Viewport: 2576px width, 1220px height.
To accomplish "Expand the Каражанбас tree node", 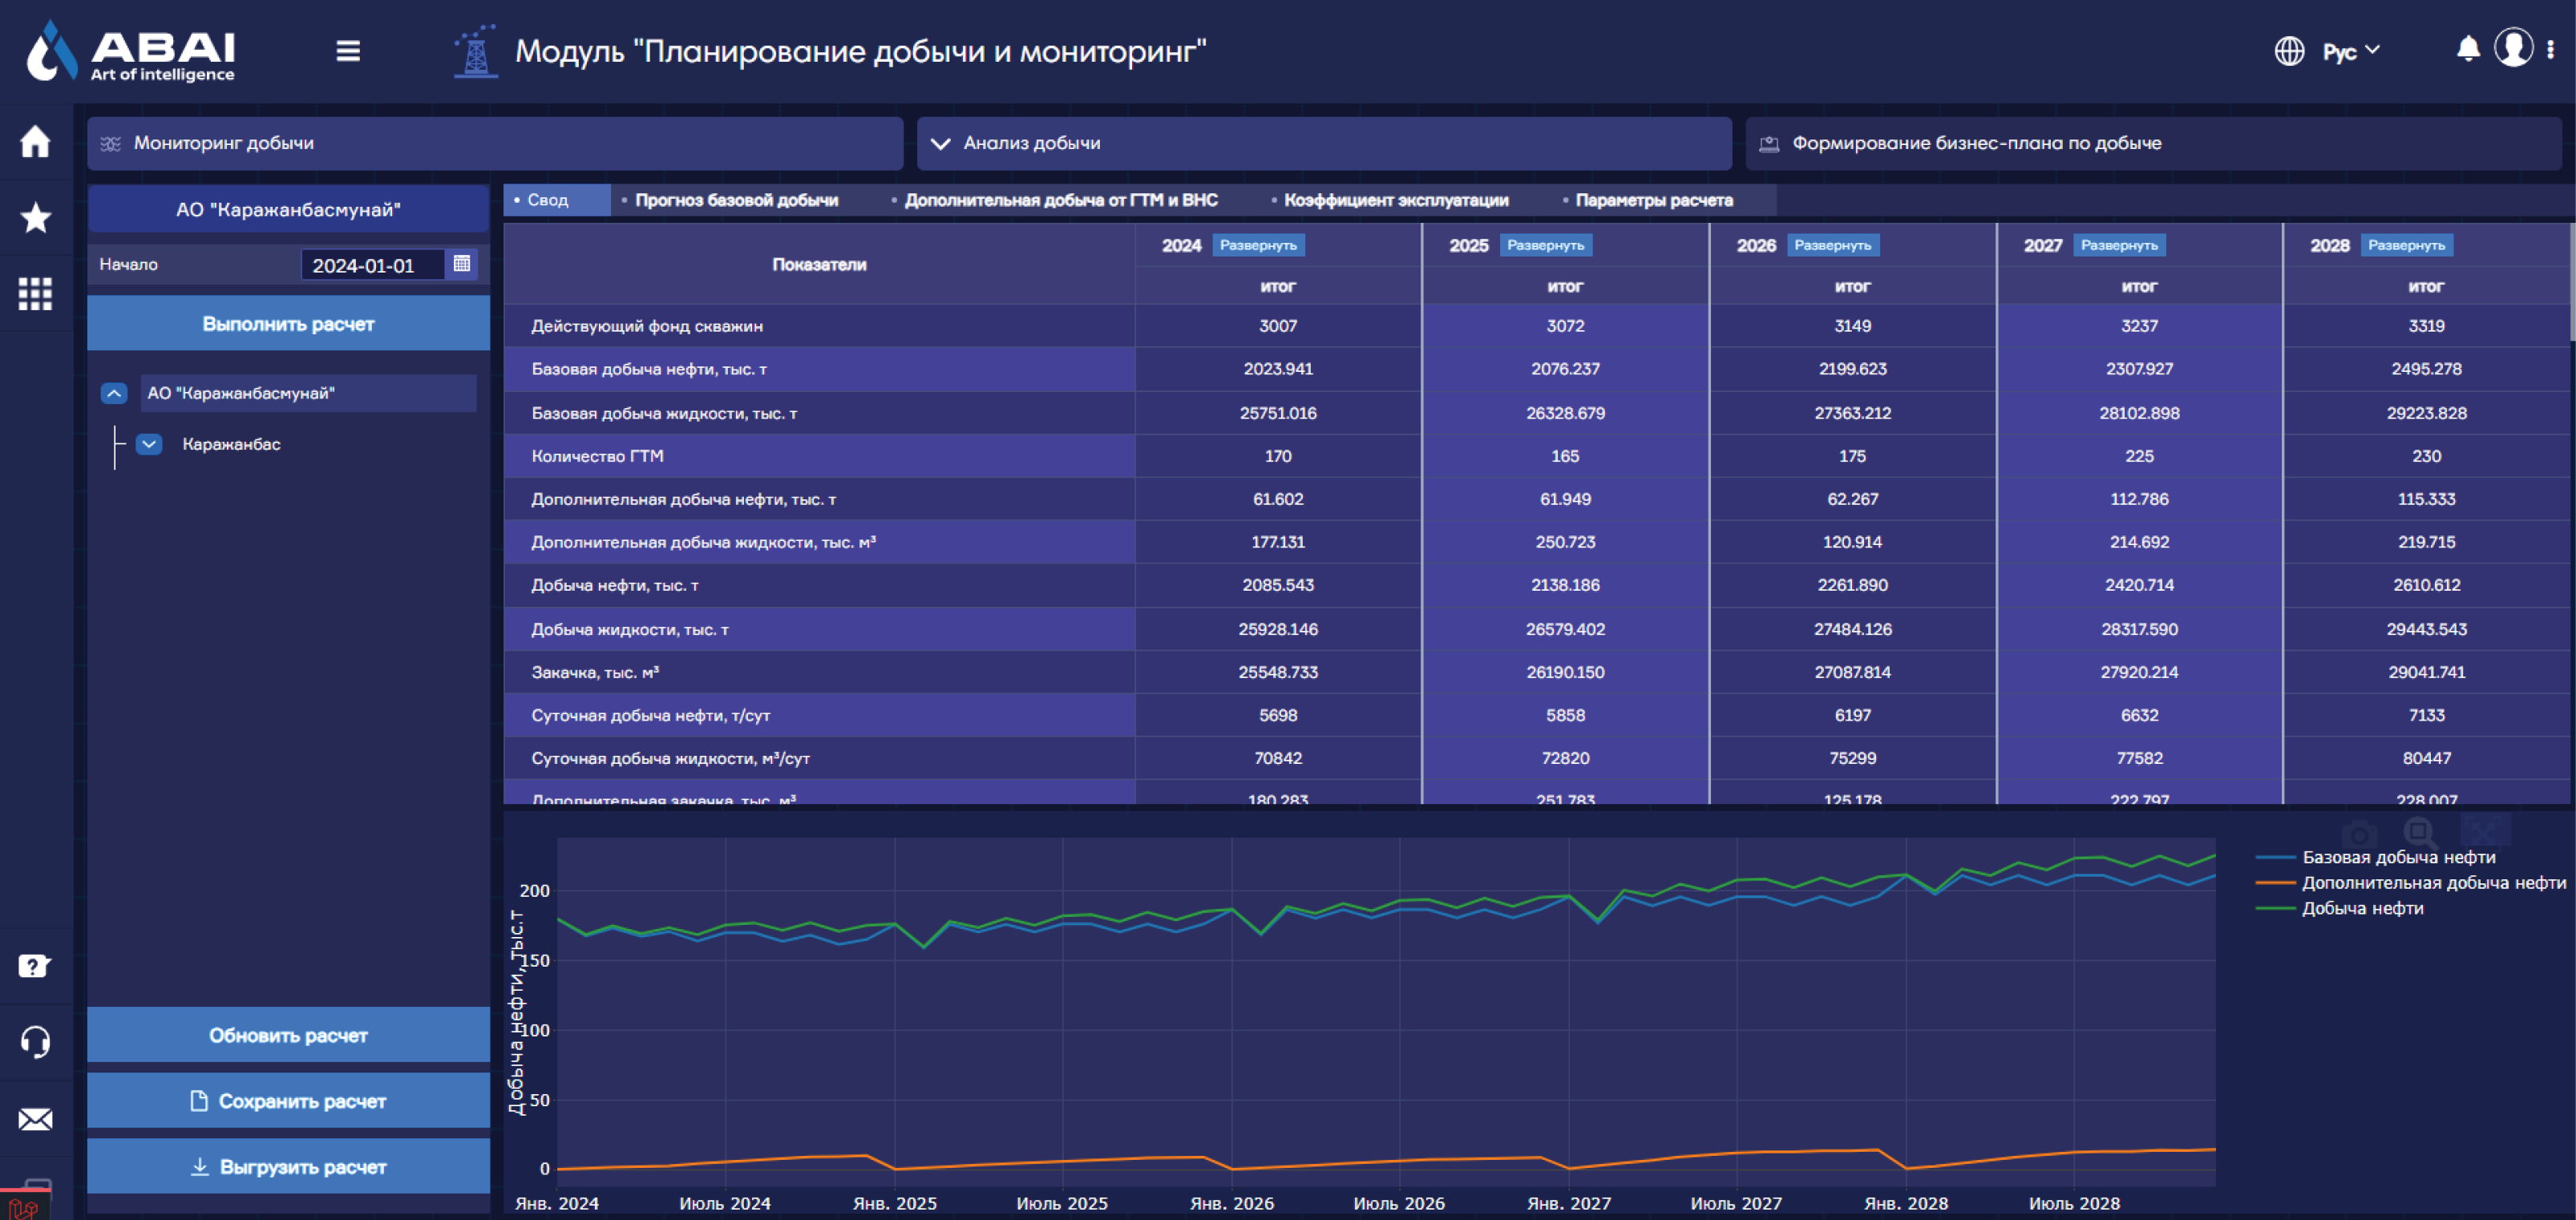I will [x=149, y=444].
